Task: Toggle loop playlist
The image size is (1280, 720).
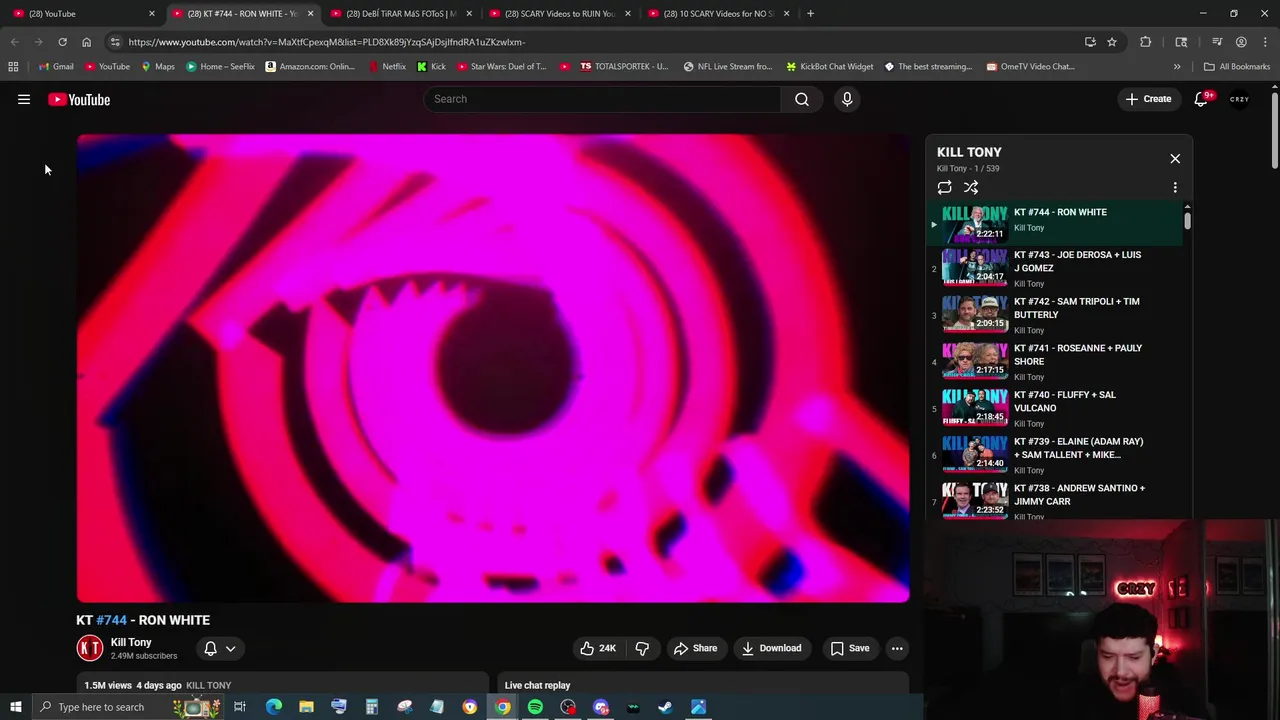Action: coord(944,187)
